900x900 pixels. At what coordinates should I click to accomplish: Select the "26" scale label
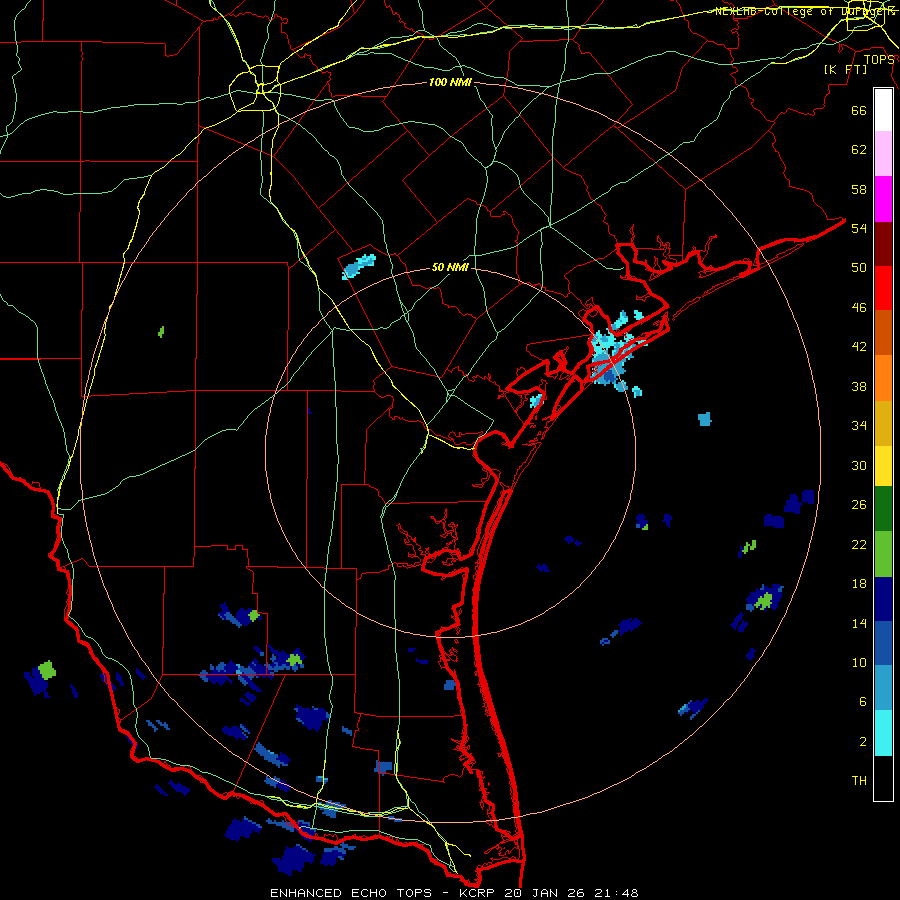point(859,505)
